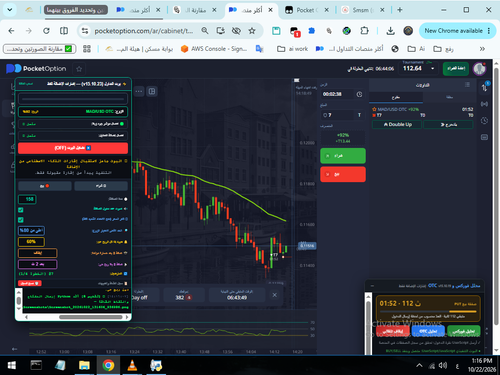Click the green buy button on trade panel
The image size is (500, 375).
[343, 156]
